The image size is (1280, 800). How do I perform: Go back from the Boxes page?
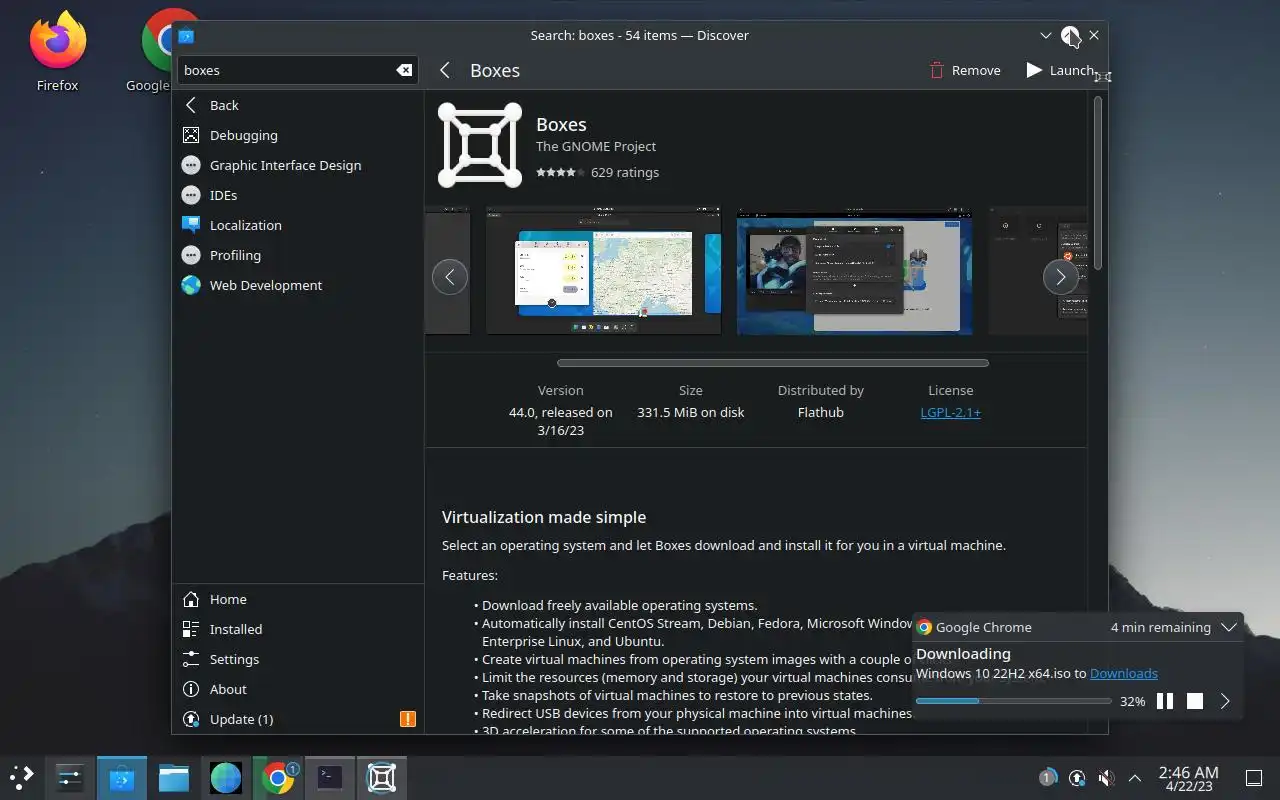point(445,70)
